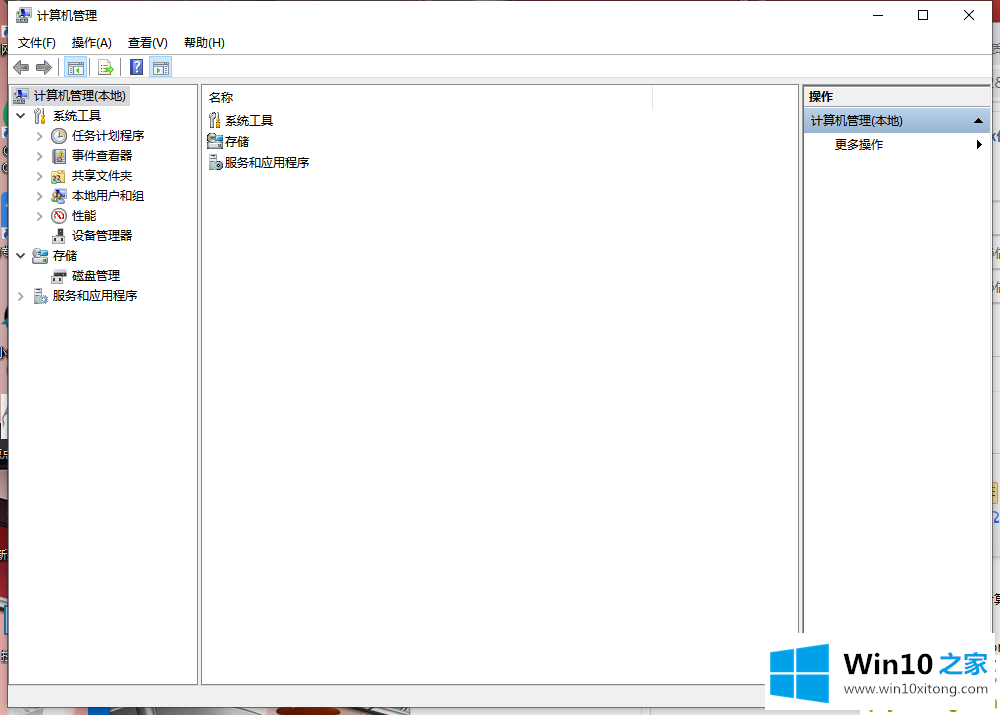
Task: Click the 设备管理器 device icon
Action: (x=59, y=236)
